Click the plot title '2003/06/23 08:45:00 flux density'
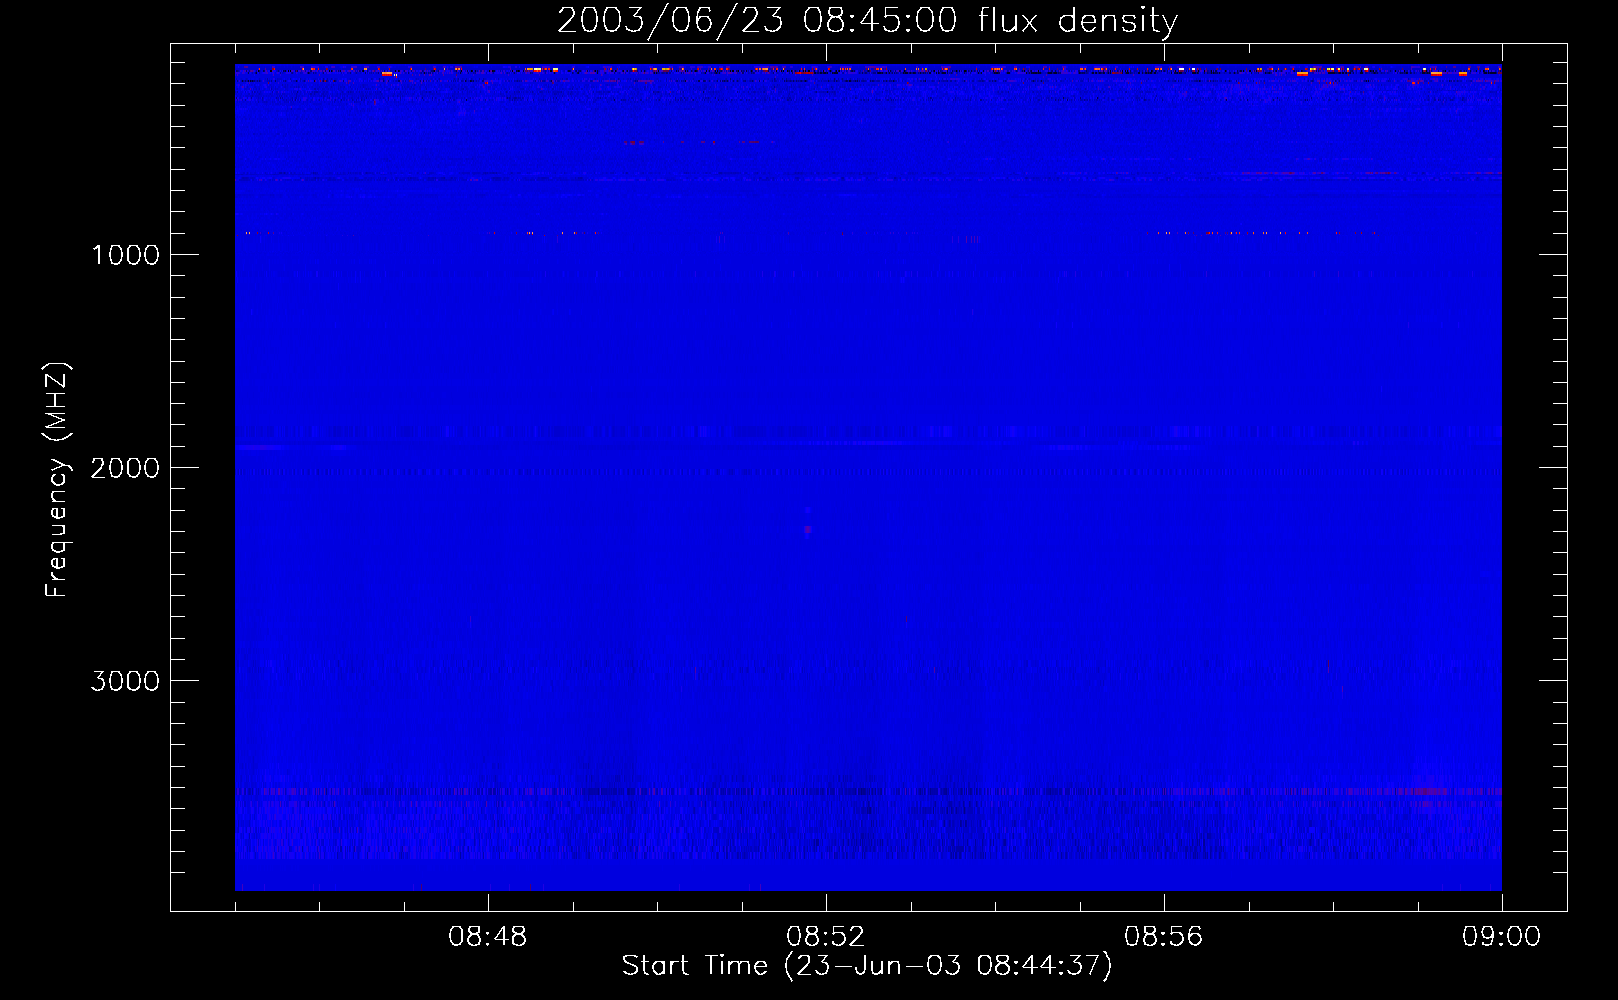This screenshot has height=1000, width=1618. [x=867, y=20]
